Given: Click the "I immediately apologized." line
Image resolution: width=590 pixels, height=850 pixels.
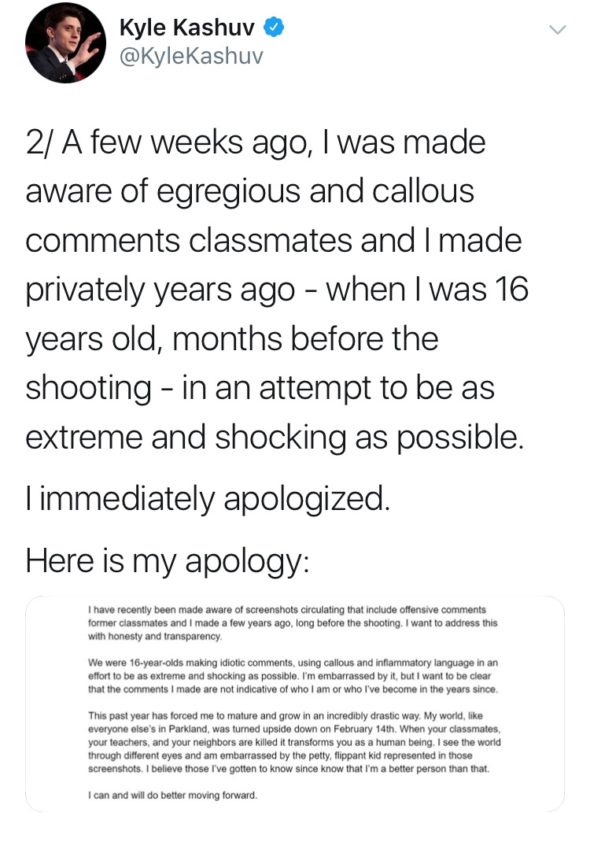Looking at the screenshot, I should tap(208, 499).
